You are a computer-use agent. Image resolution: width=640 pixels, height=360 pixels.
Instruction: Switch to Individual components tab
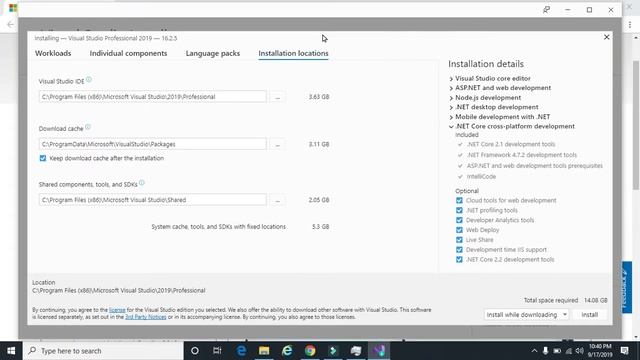pyautogui.click(x=128, y=53)
